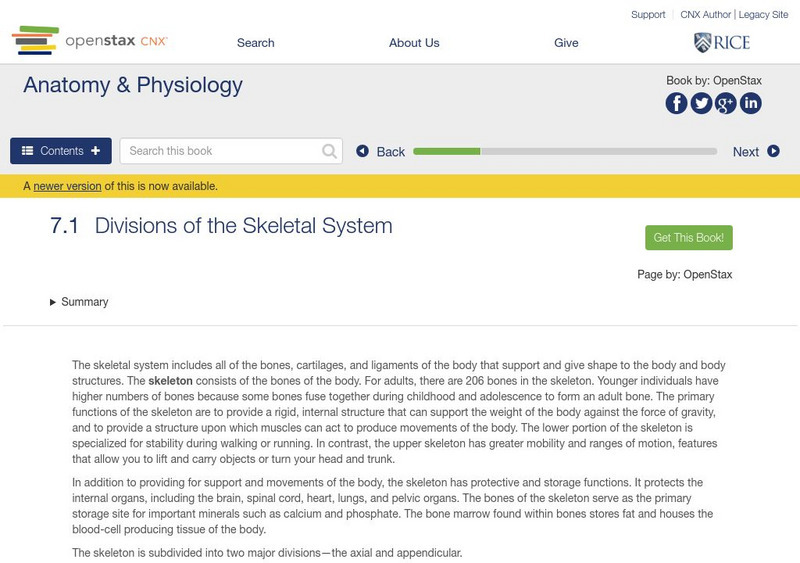
Task: Click the Next arrow icon
Action: pos(773,151)
